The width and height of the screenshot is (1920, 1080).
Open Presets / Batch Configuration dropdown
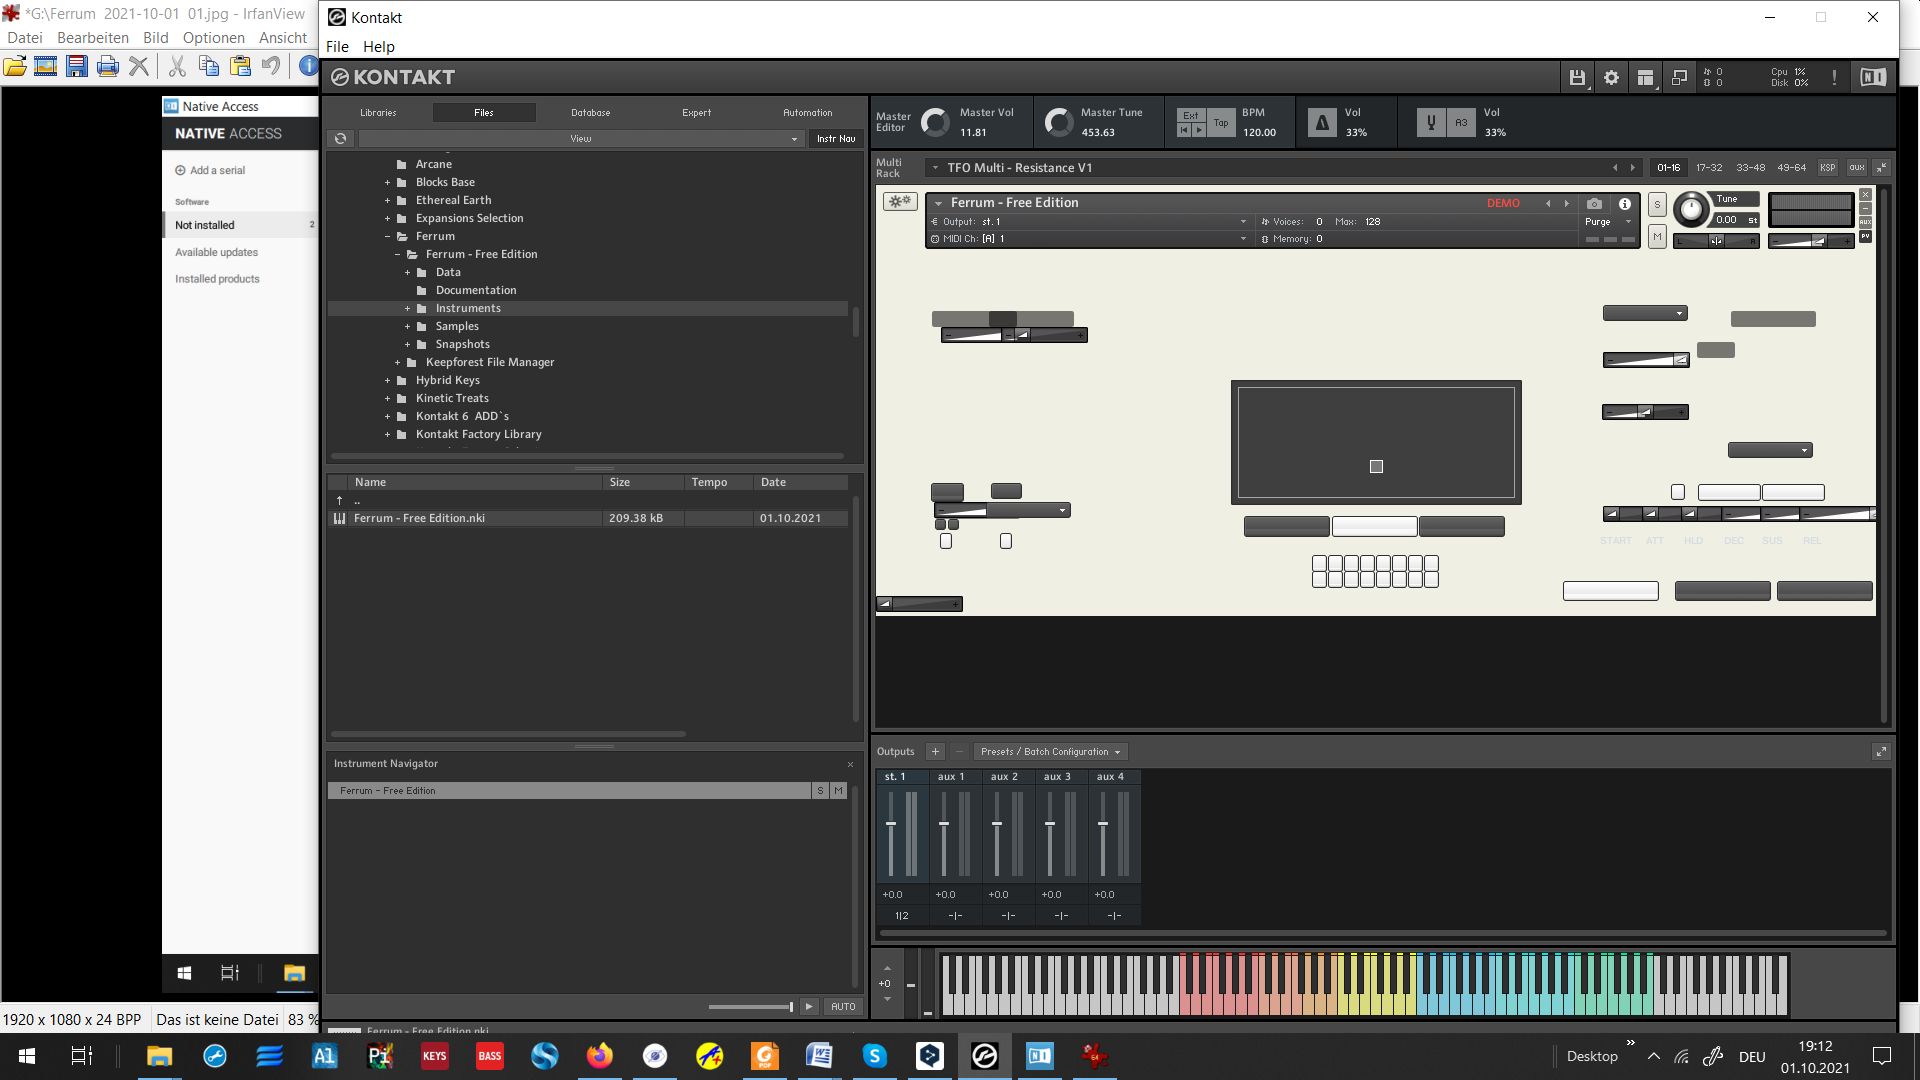point(1050,752)
